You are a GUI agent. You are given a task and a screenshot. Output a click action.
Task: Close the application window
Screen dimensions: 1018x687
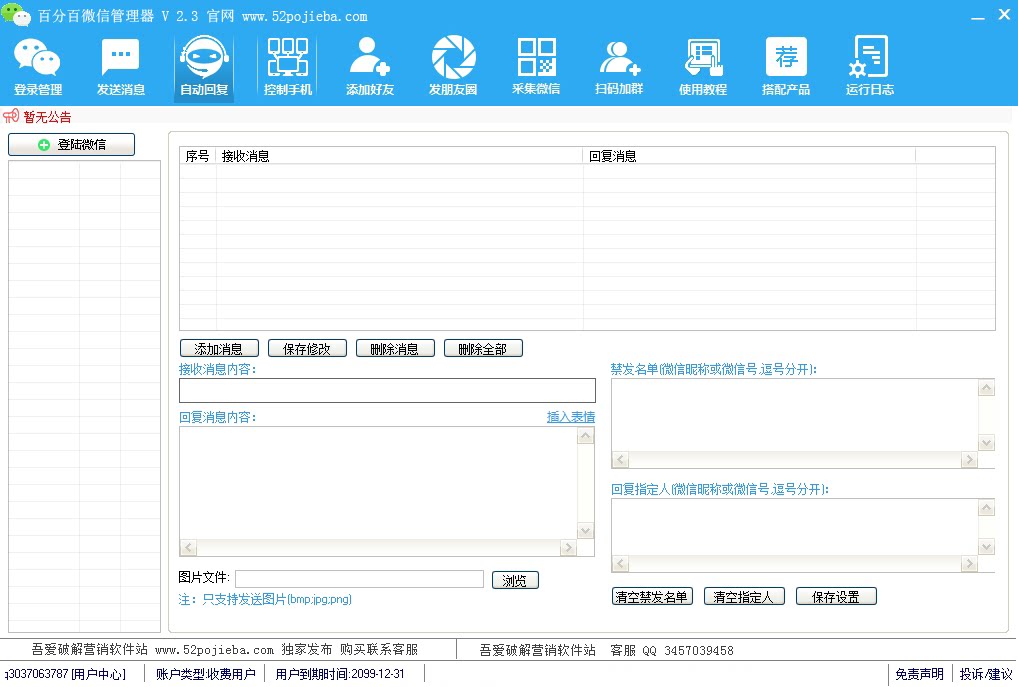coord(1004,14)
